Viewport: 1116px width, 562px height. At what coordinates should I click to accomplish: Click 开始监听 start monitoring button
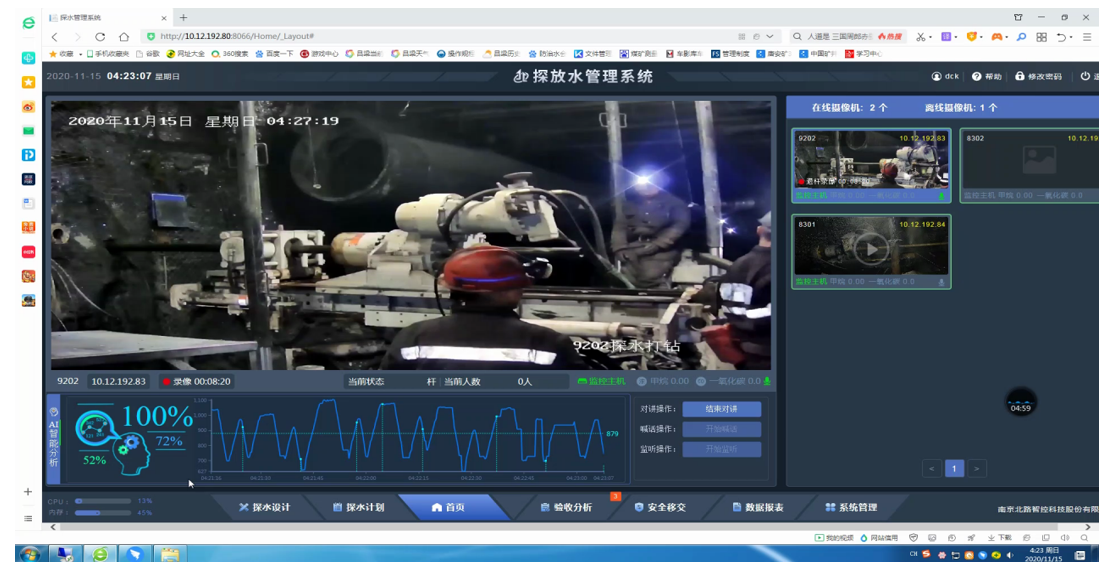pyautogui.click(x=721, y=449)
